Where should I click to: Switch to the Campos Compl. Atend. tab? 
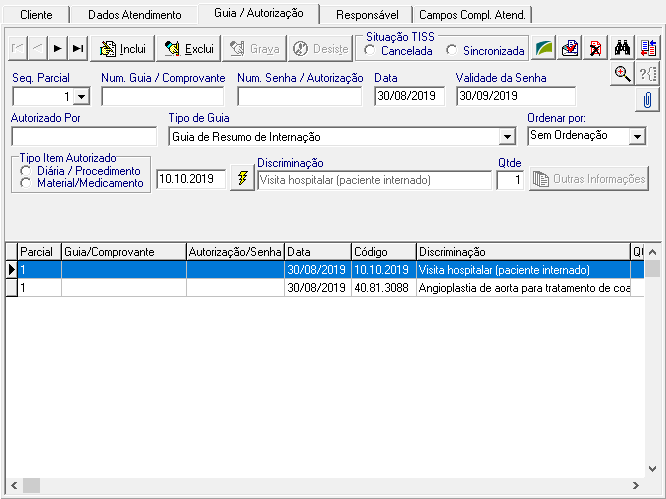(x=472, y=15)
